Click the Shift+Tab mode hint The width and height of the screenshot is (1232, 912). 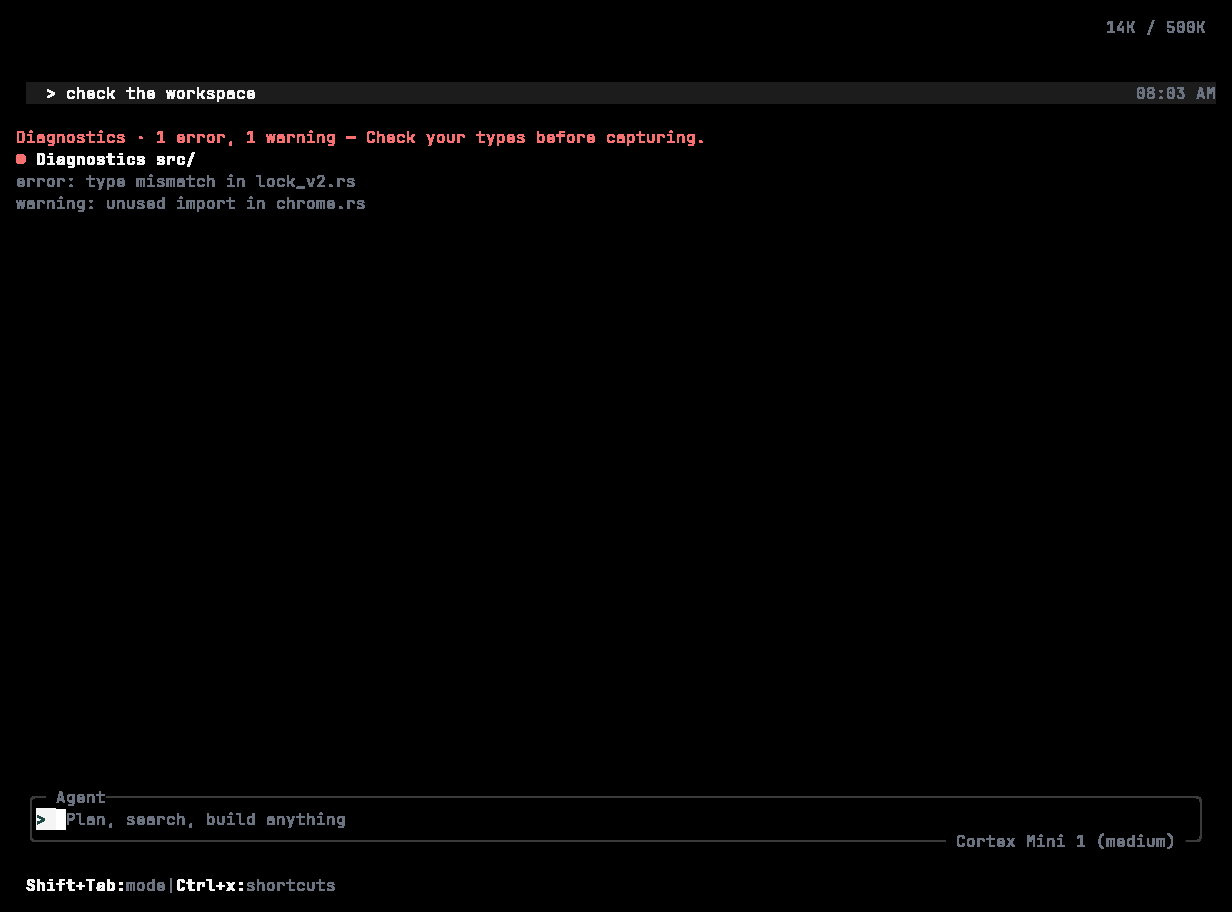(96, 885)
